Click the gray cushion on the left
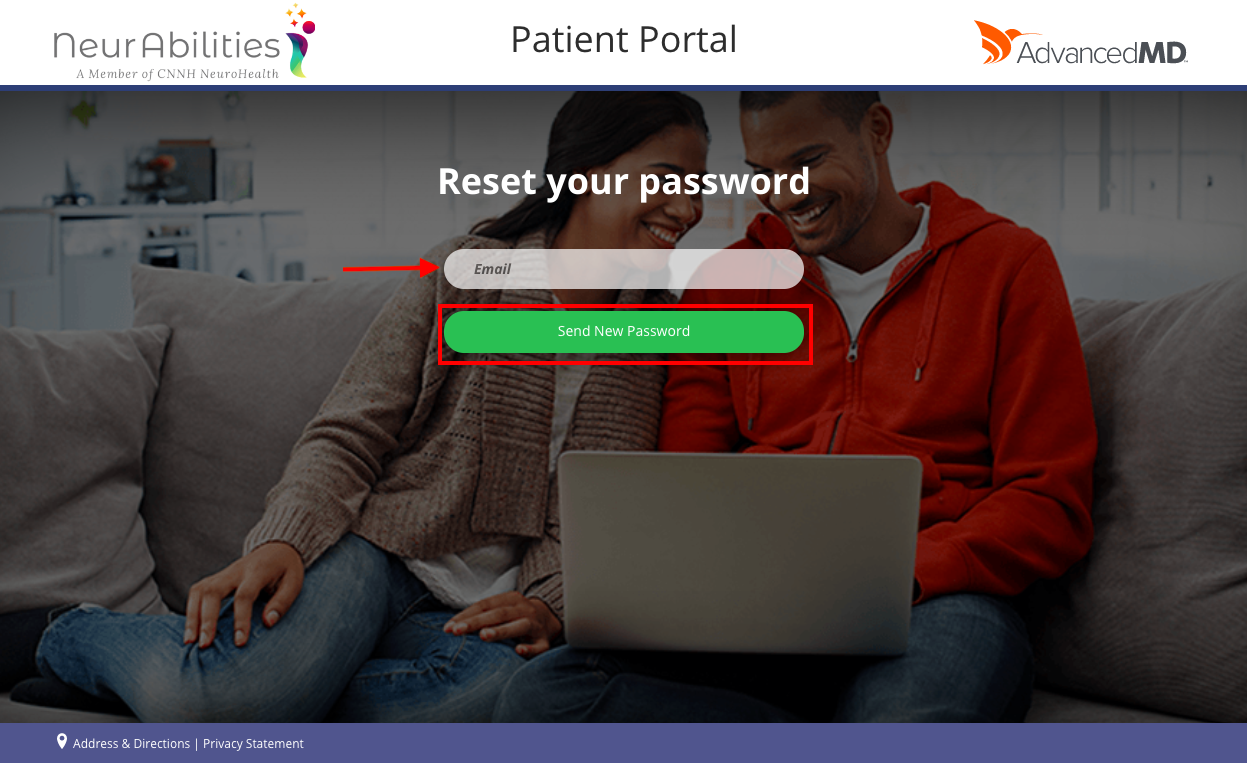 pos(80,460)
